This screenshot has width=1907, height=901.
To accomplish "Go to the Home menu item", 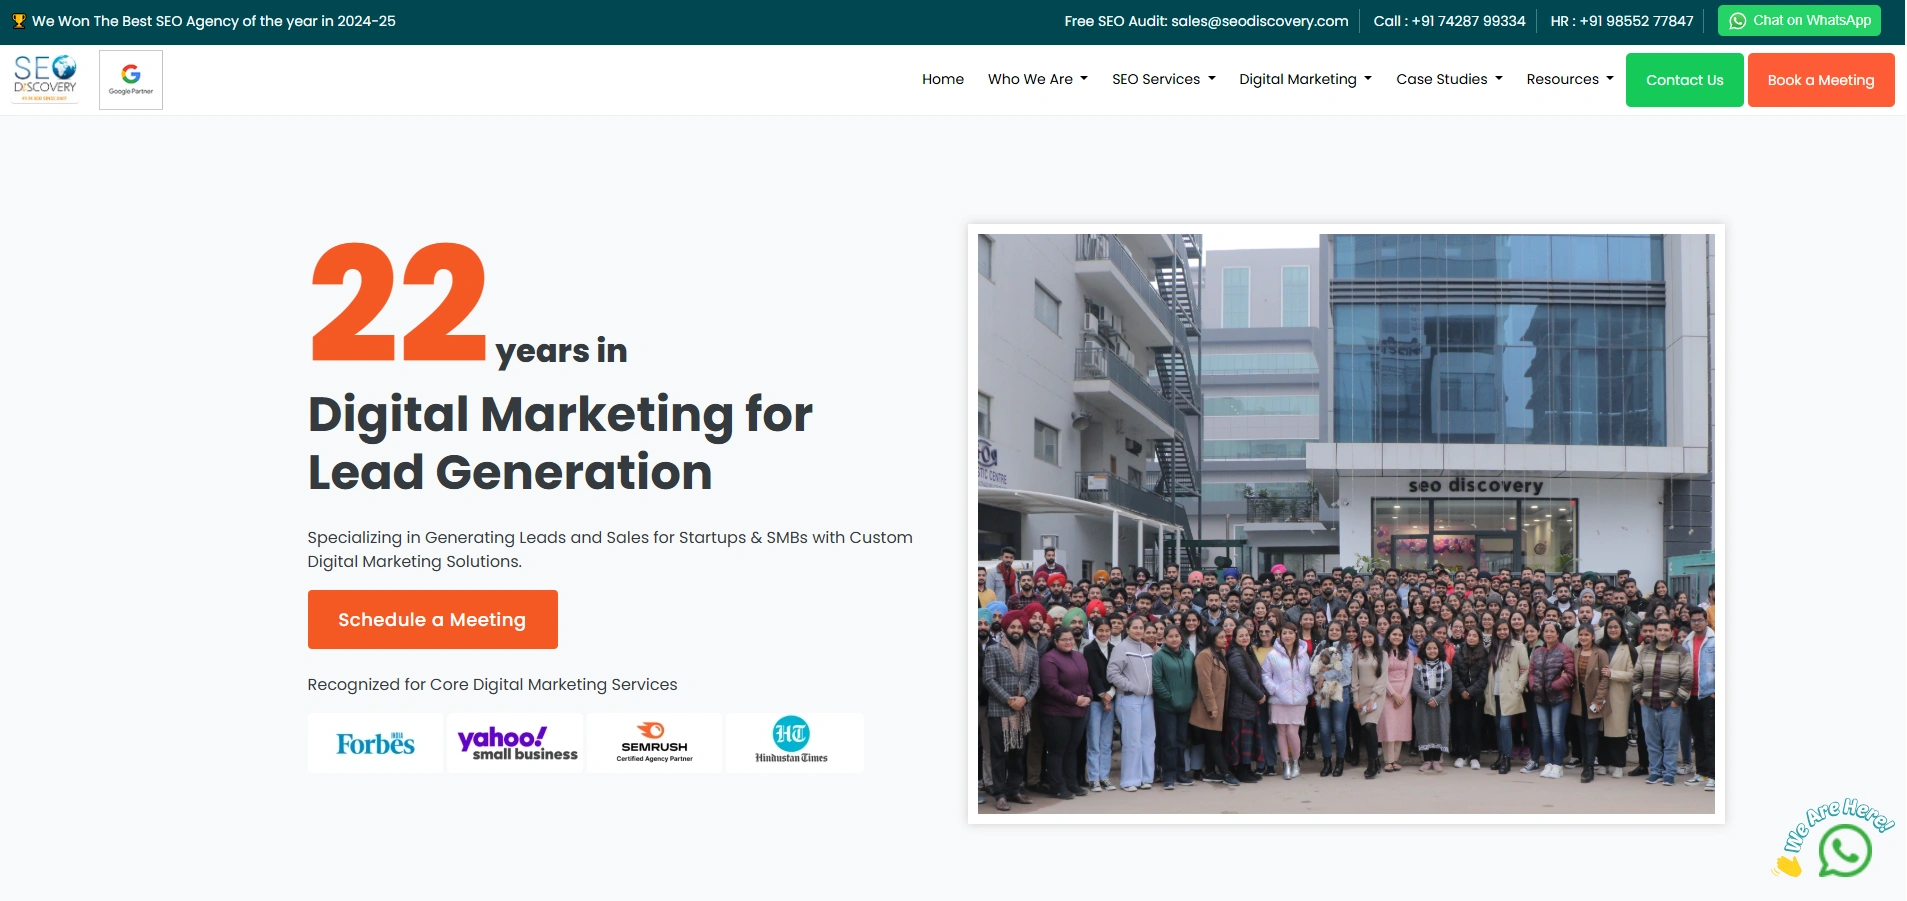I will 942,79.
